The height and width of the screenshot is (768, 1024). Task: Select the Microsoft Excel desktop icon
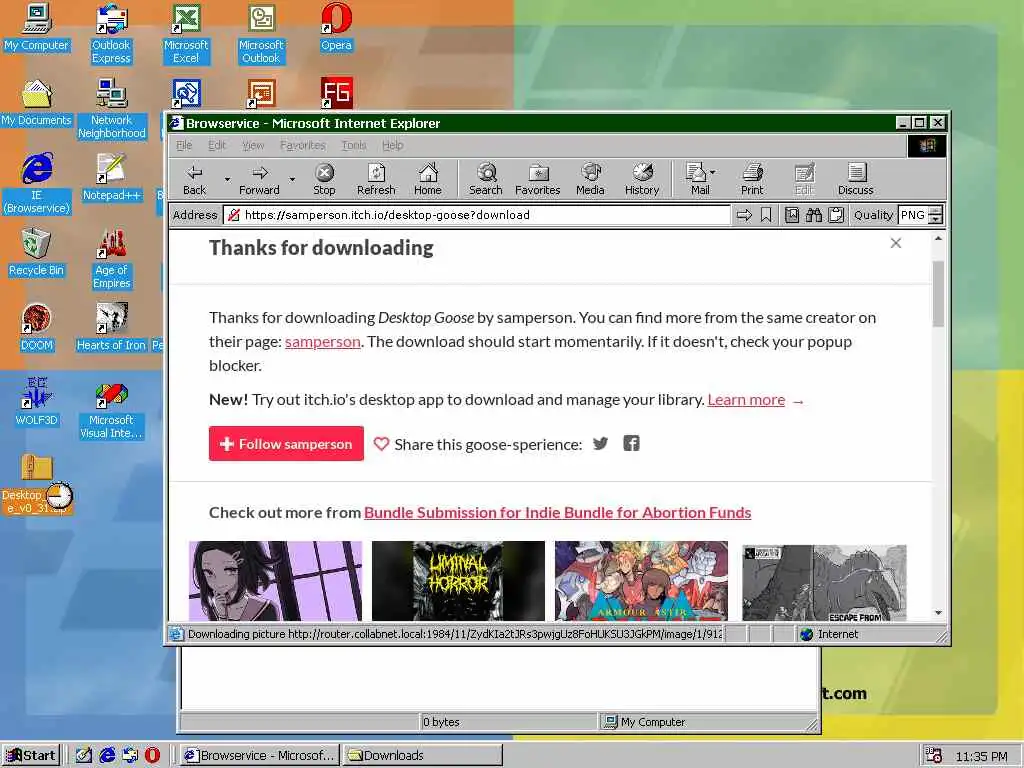[x=186, y=34]
